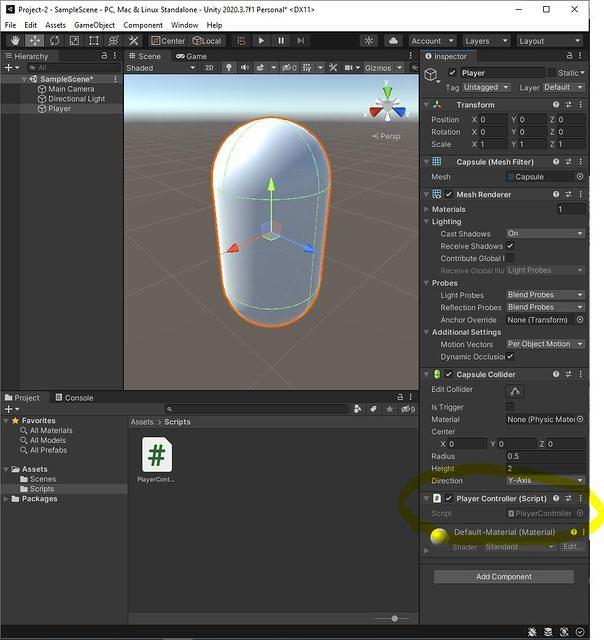Viewport: 604px width, 640px height.
Task: Select Main Camera in Hierarchy
Action: click(71, 89)
